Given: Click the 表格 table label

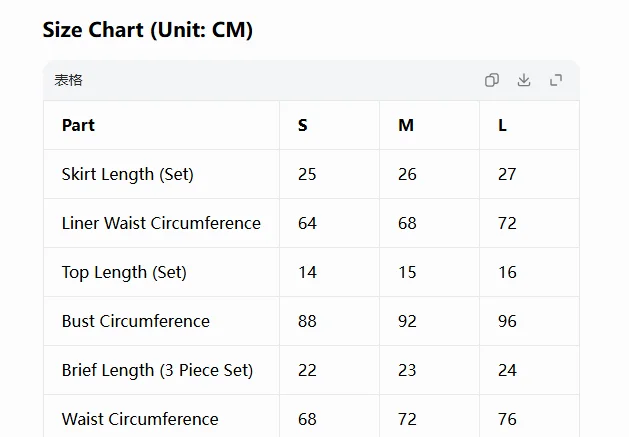Looking at the screenshot, I should coord(69,80).
